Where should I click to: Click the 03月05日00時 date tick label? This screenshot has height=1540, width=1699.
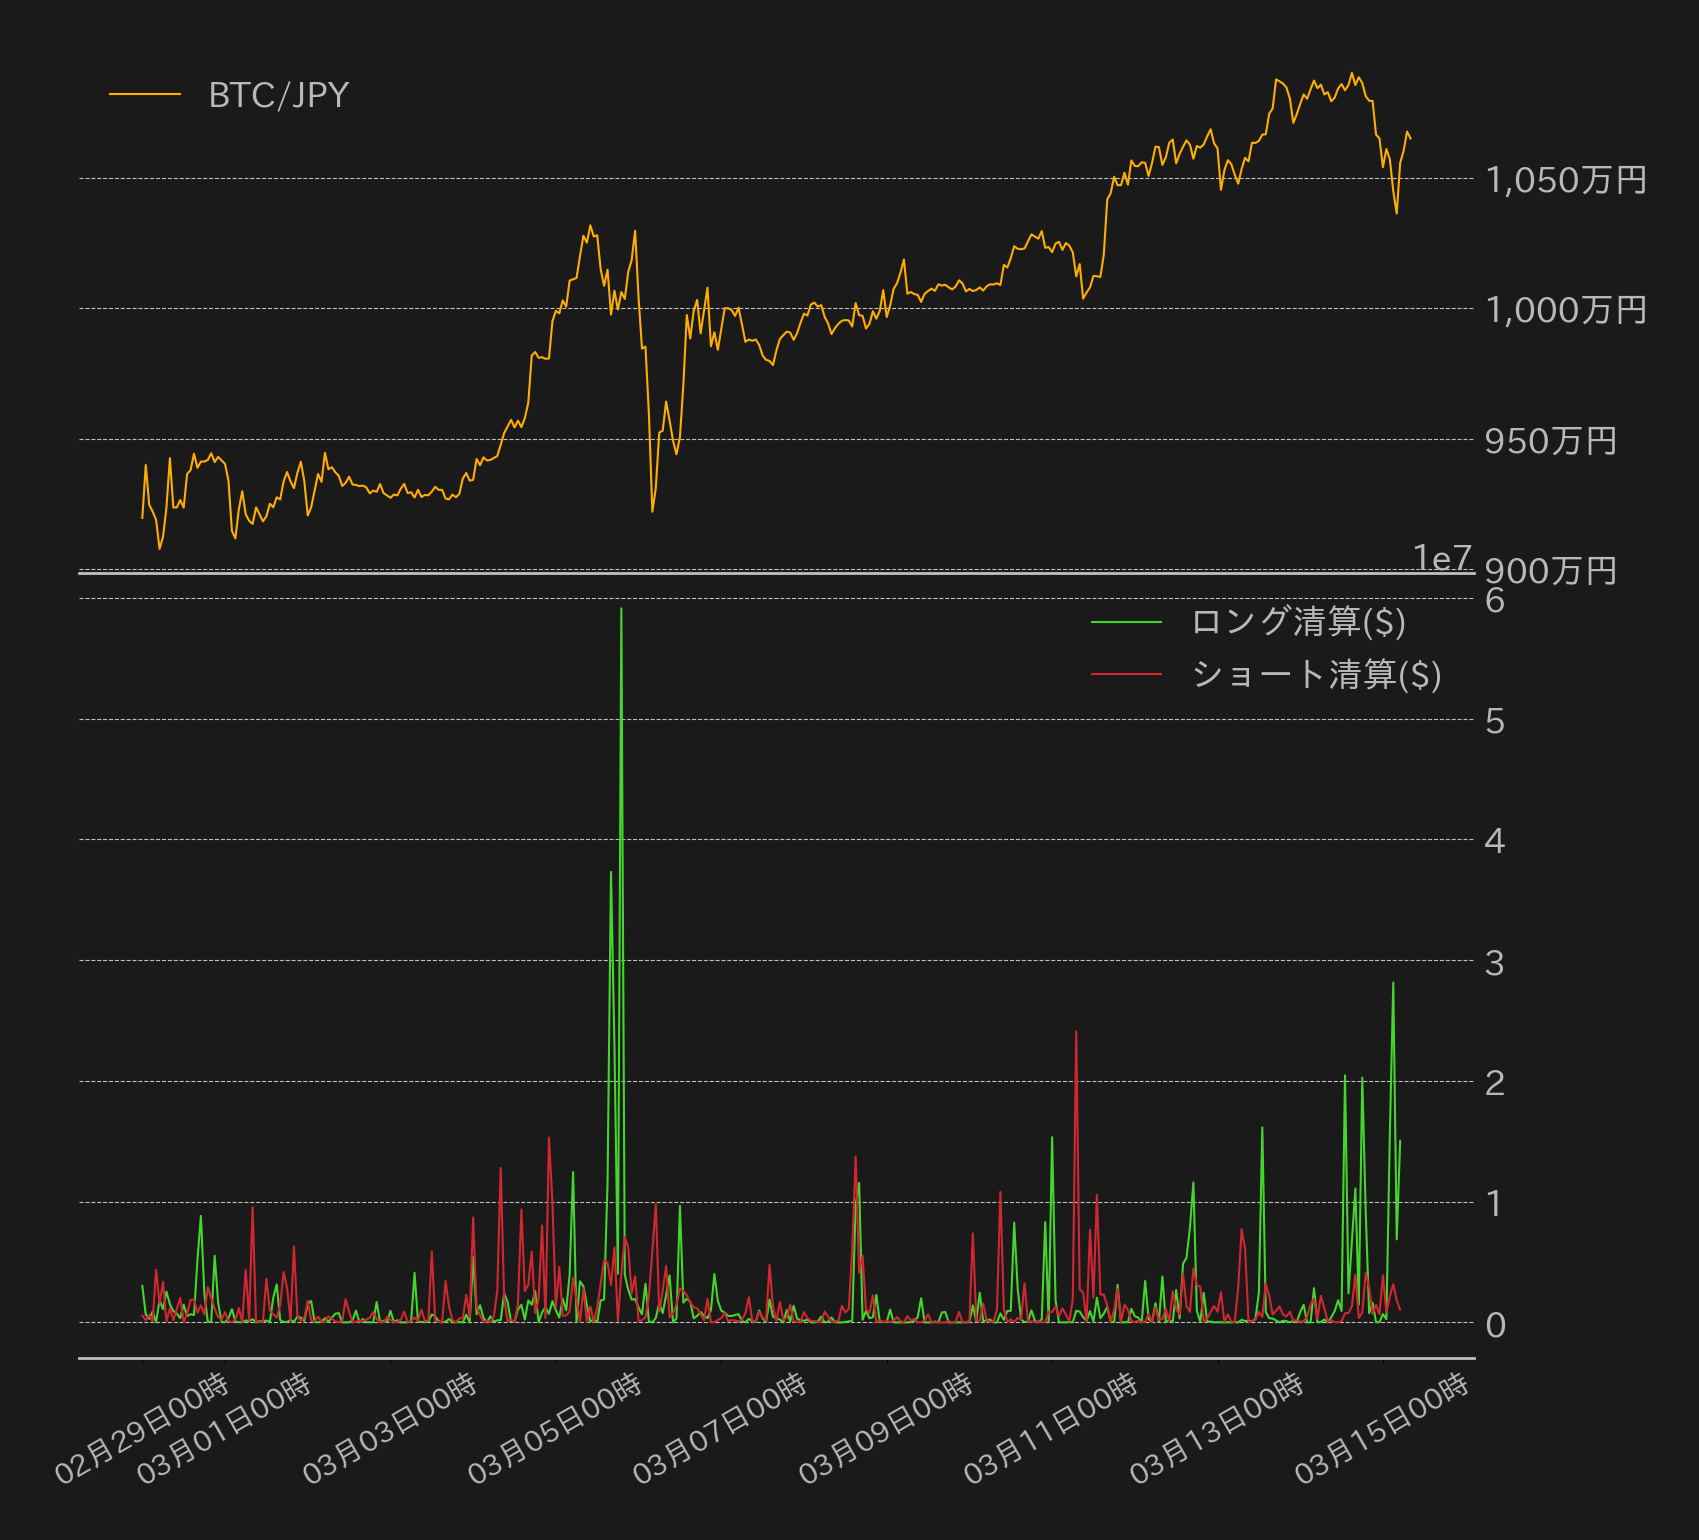click(555, 1428)
